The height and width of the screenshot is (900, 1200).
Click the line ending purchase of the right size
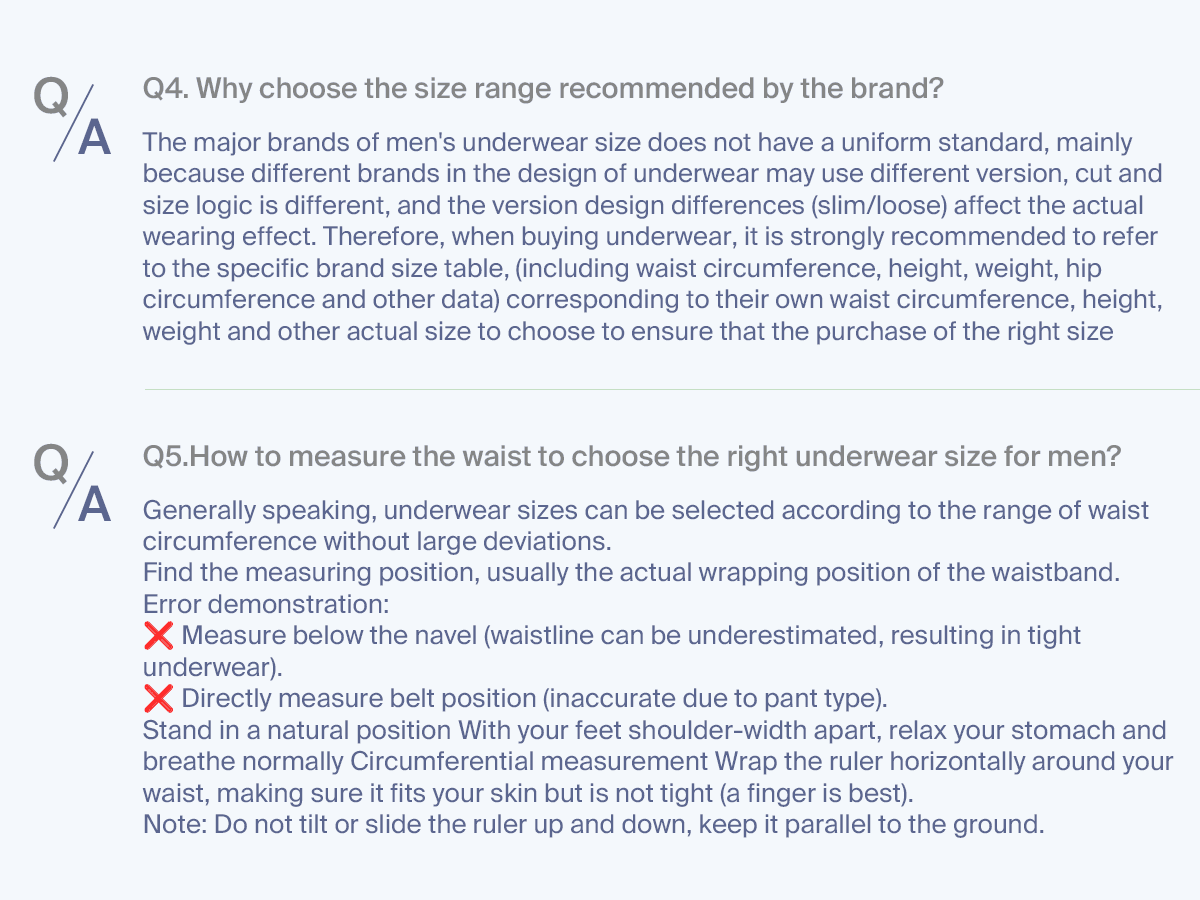tap(628, 331)
